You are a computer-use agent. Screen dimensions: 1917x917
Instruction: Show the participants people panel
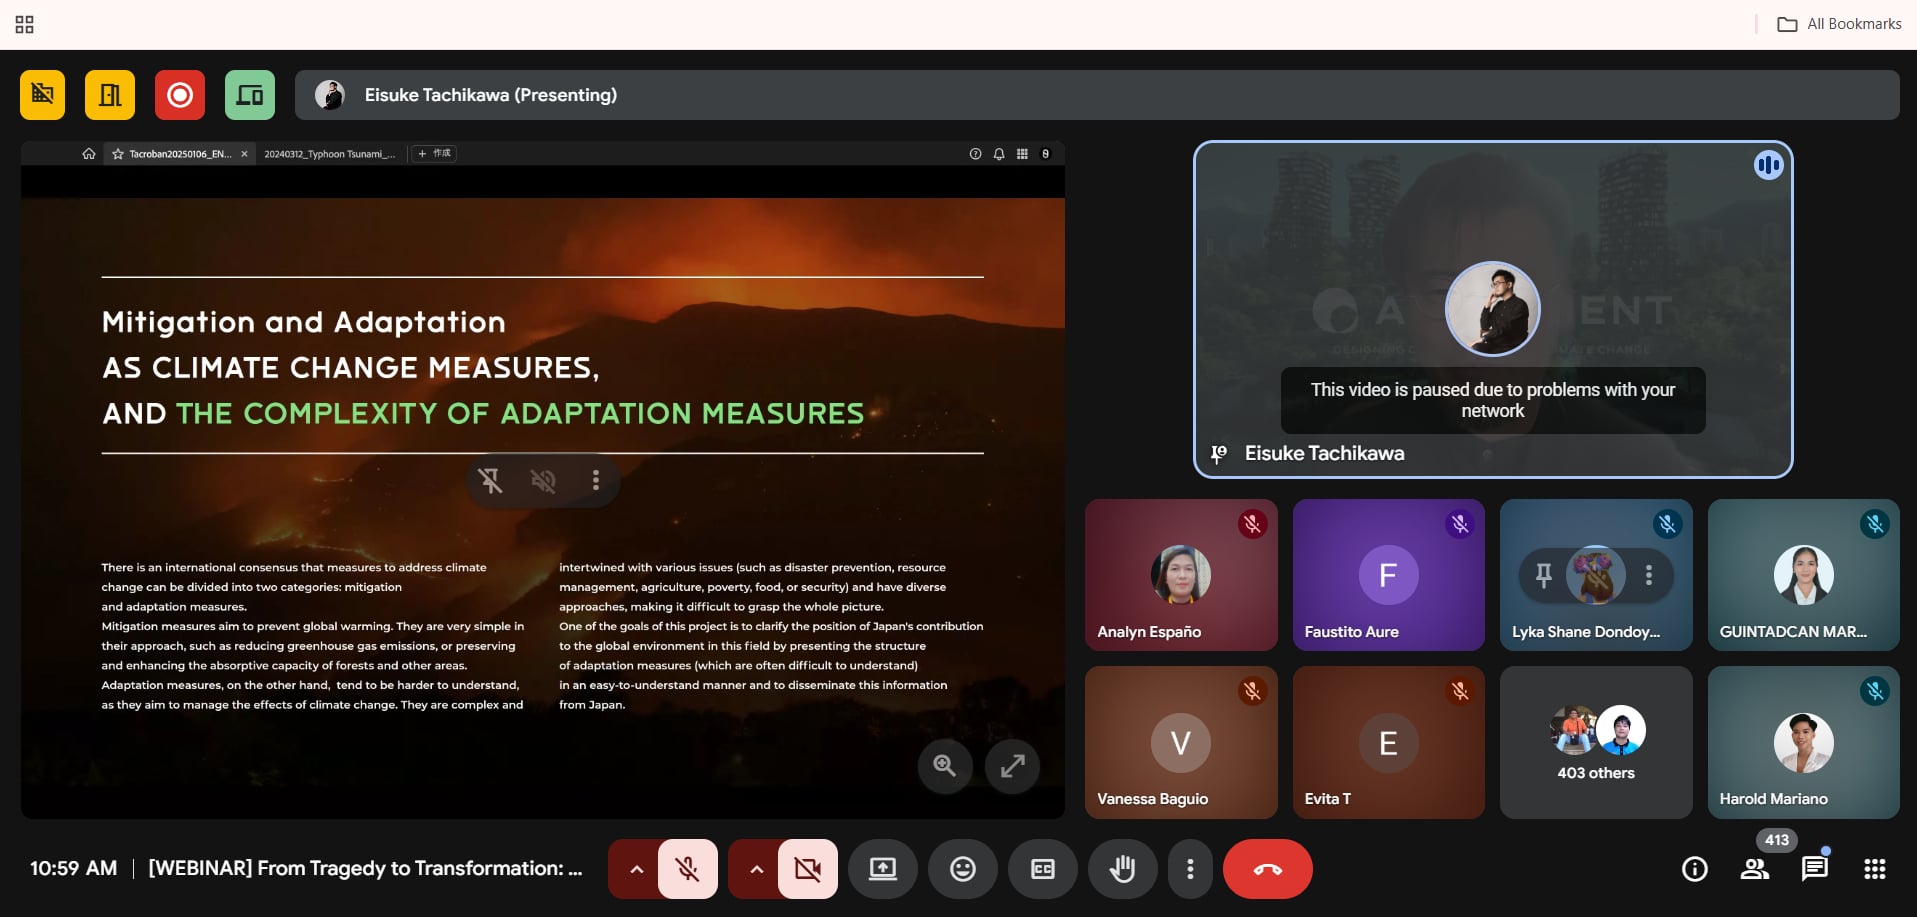click(x=1754, y=869)
